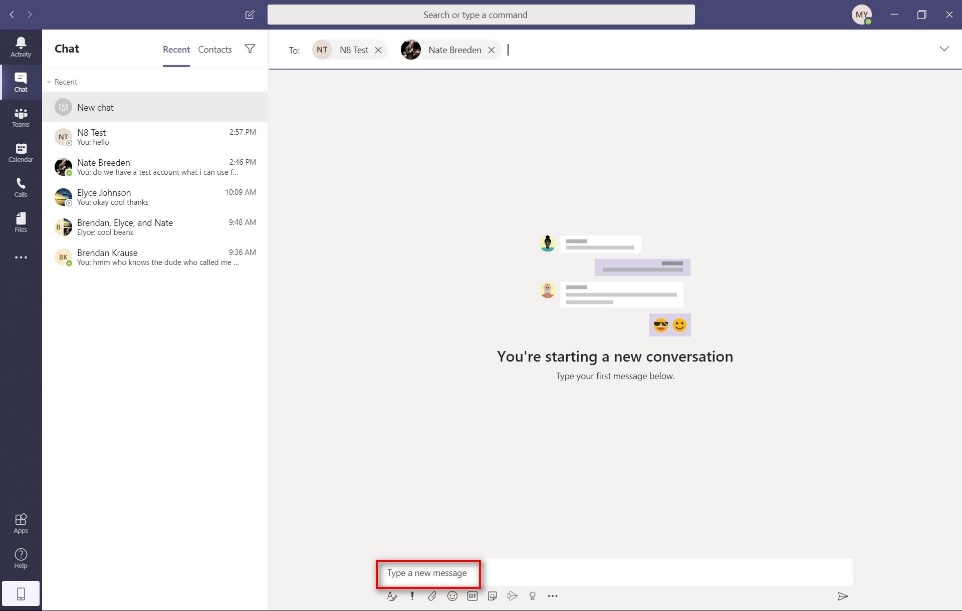Click Elyce Johnson's avatar picture
Viewport: 962px width, 611px height.
[x=63, y=197]
